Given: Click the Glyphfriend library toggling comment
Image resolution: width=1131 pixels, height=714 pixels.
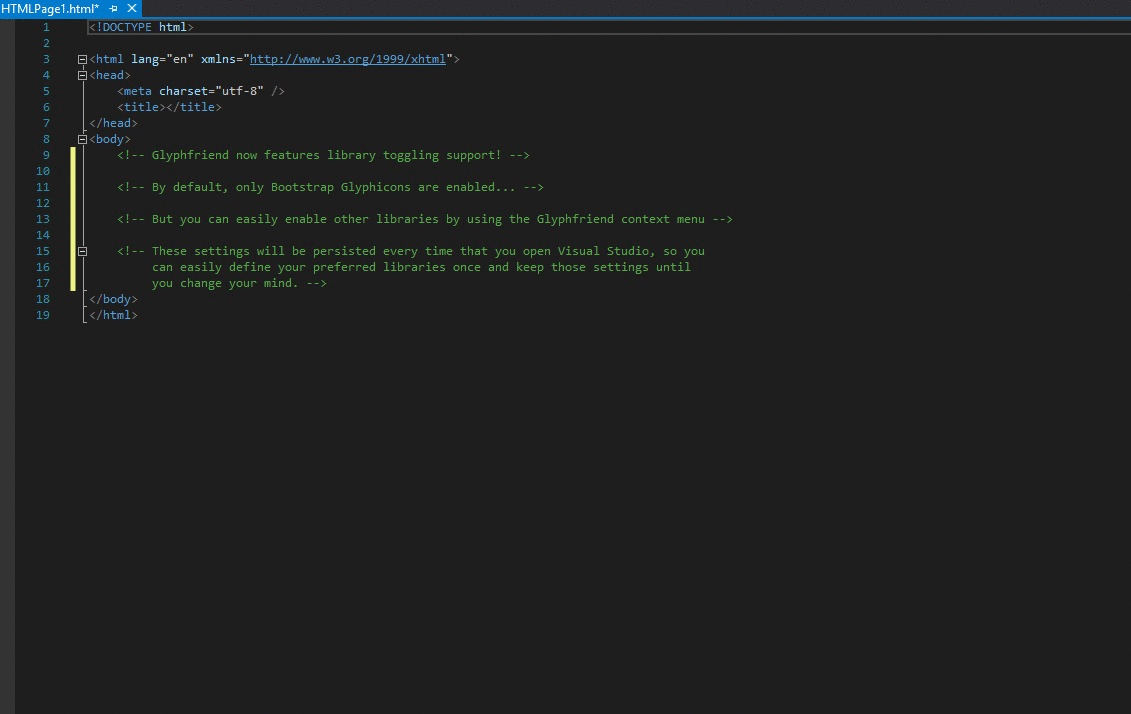Looking at the screenshot, I should click(323, 155).
